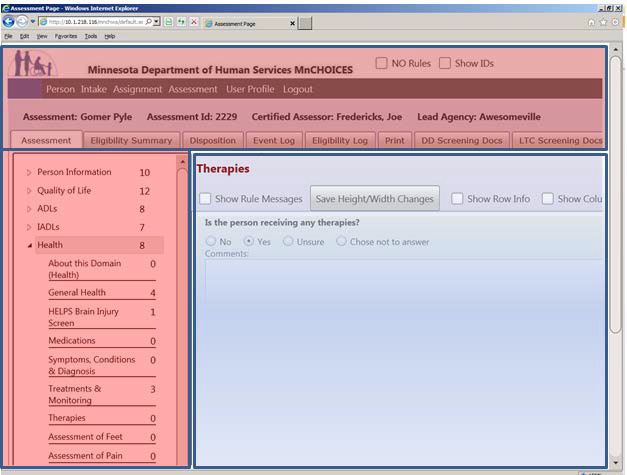Open the General Health section
This screenshot has height=475, width=627.
coord(77,293)
